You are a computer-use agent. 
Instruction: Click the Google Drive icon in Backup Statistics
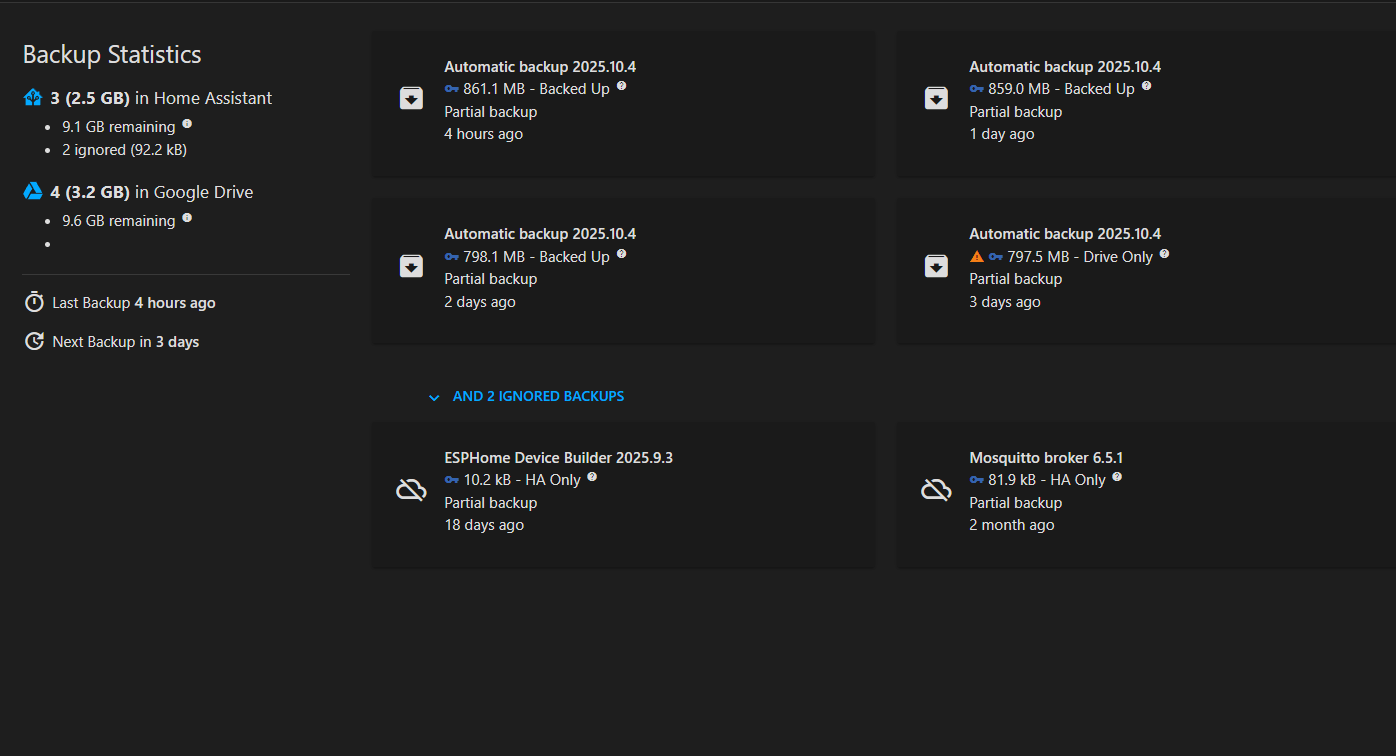tap(33, 192)
